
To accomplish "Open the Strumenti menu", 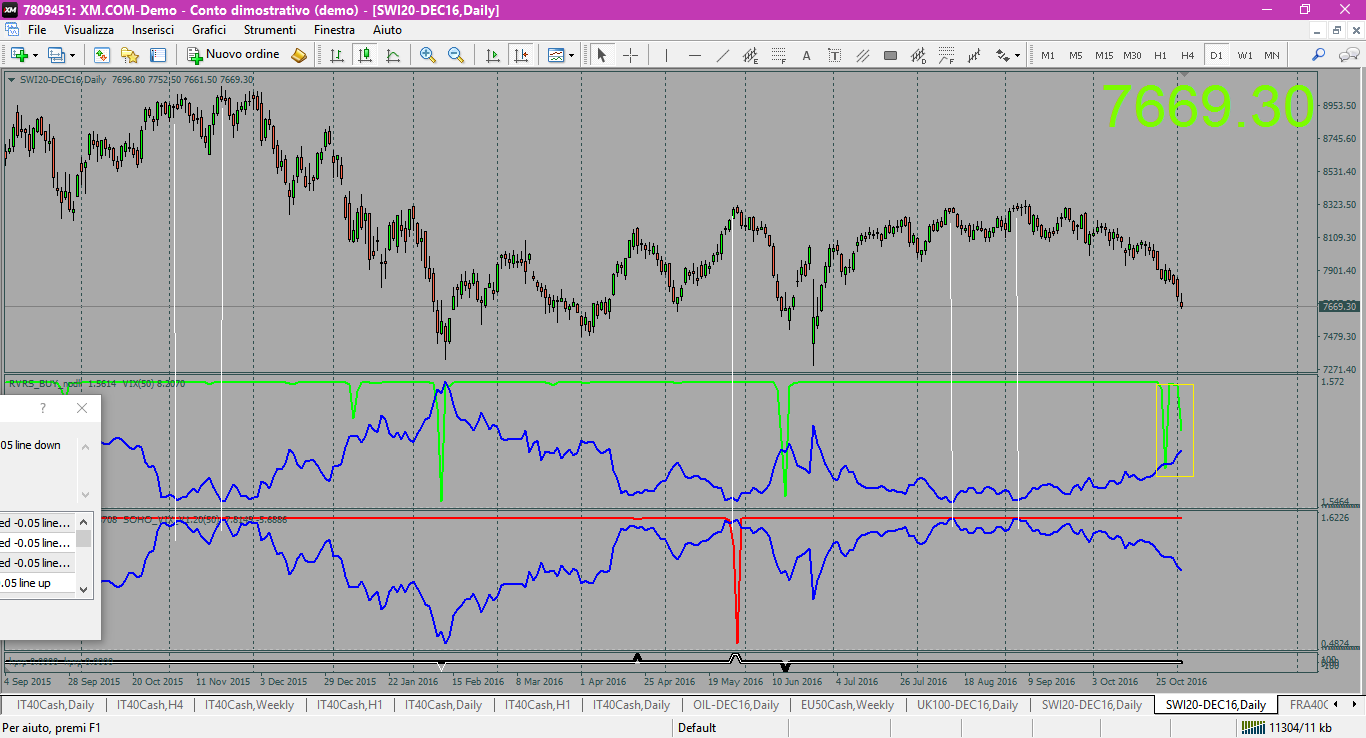I will (x=270, y=30).
